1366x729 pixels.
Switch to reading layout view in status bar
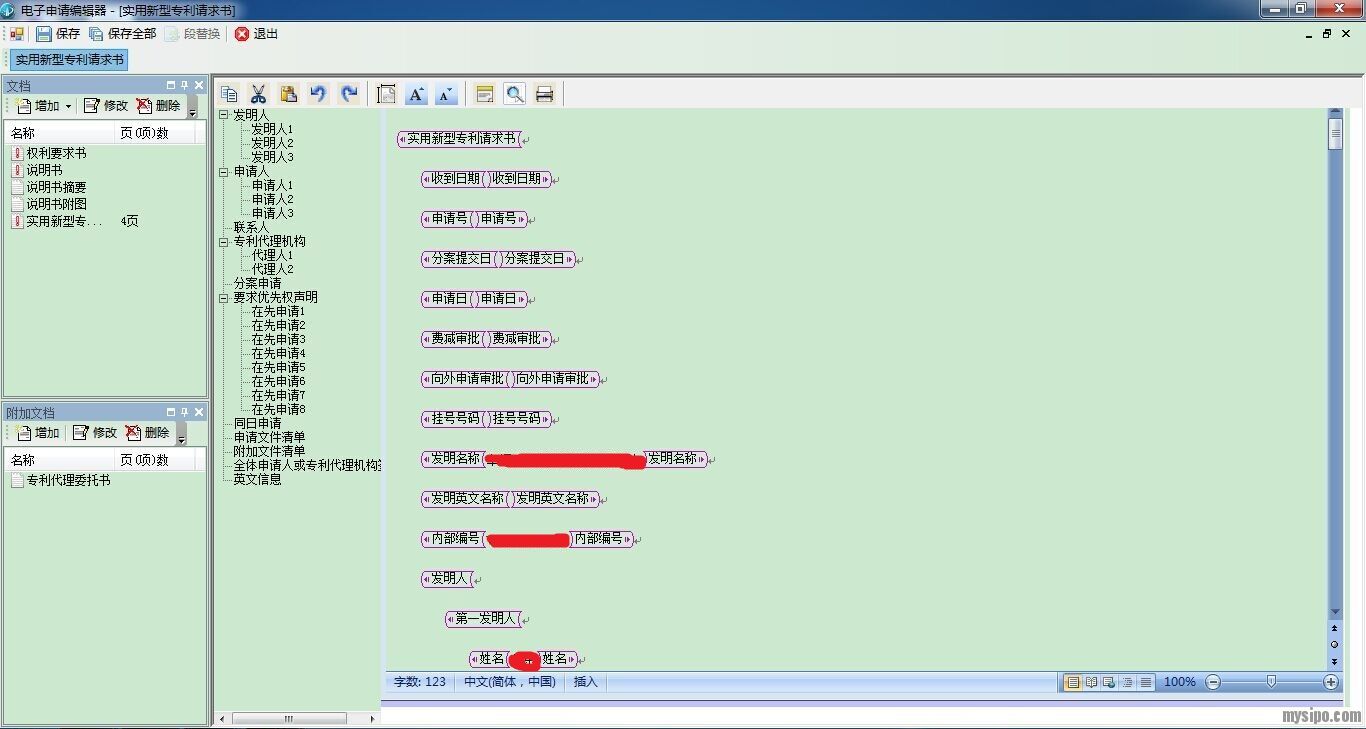[x=1091, y=682]
